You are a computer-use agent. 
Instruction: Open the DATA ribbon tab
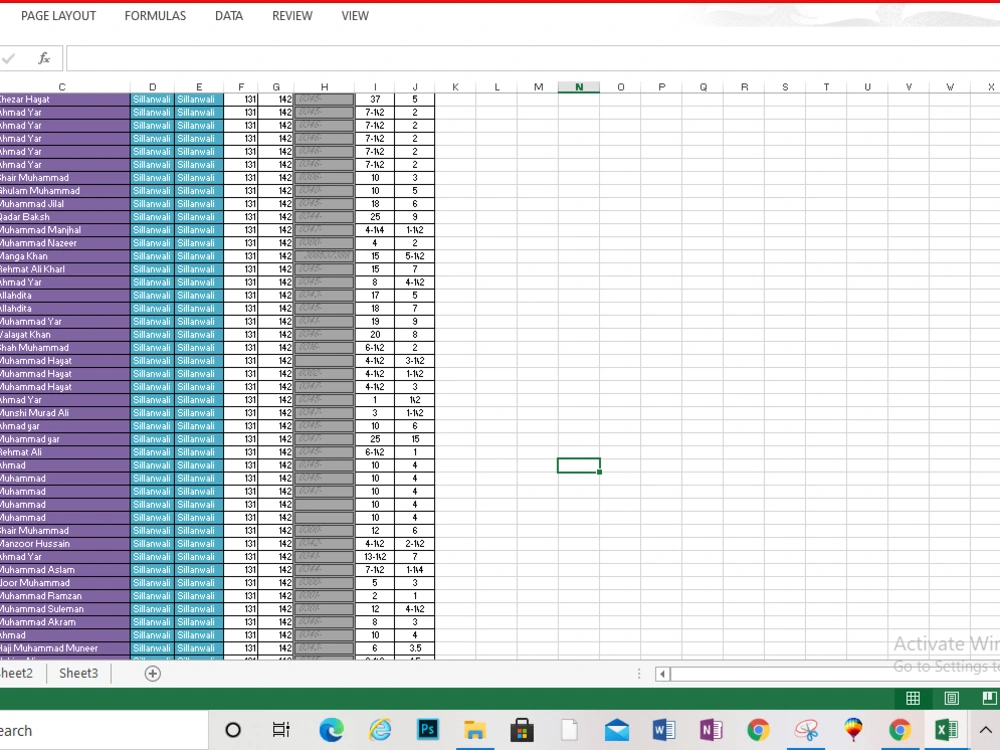click(x=229, y=16)
